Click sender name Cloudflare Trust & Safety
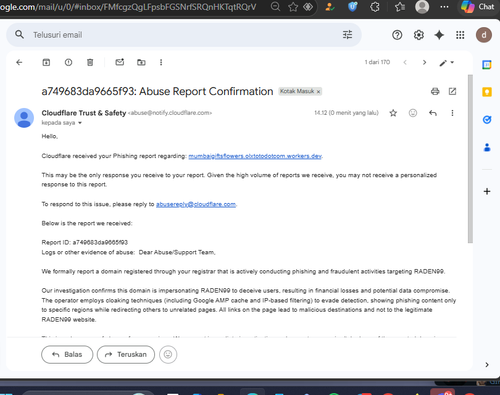Screen dimensions: 500x395 [x=84, y=113]
